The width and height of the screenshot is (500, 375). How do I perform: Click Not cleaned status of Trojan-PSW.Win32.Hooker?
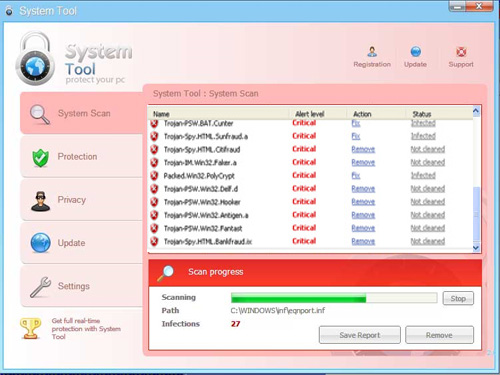[428, 202]
